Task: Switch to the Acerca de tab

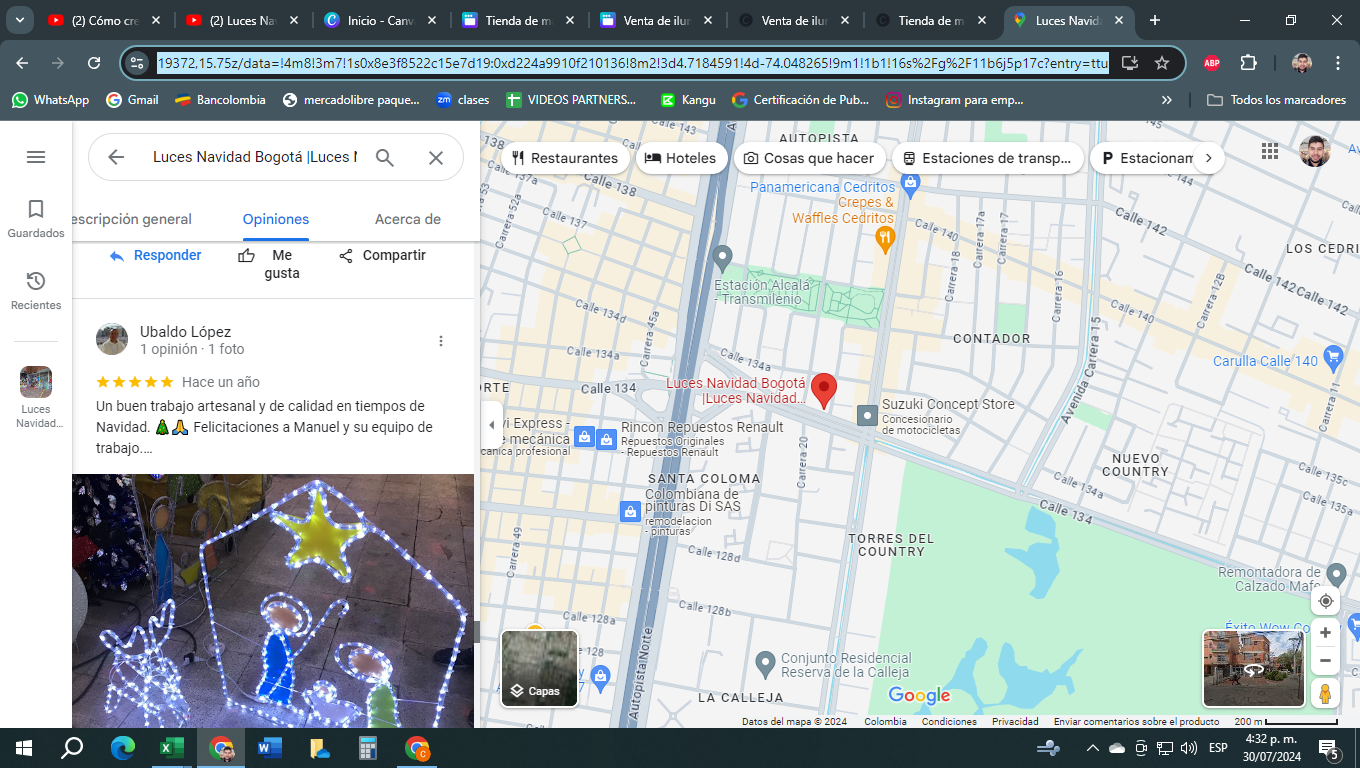Action: pos(408,219)
